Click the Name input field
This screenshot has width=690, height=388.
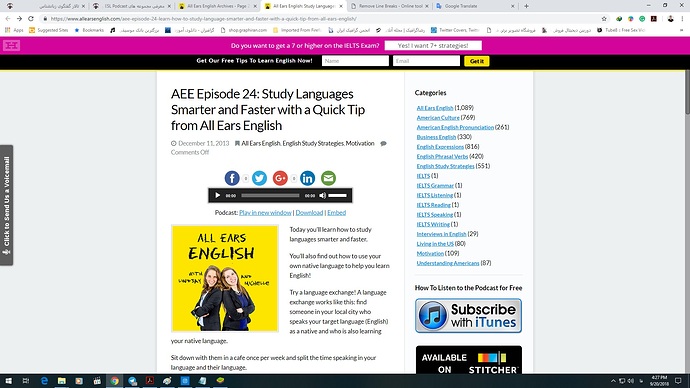click(355, 61)
